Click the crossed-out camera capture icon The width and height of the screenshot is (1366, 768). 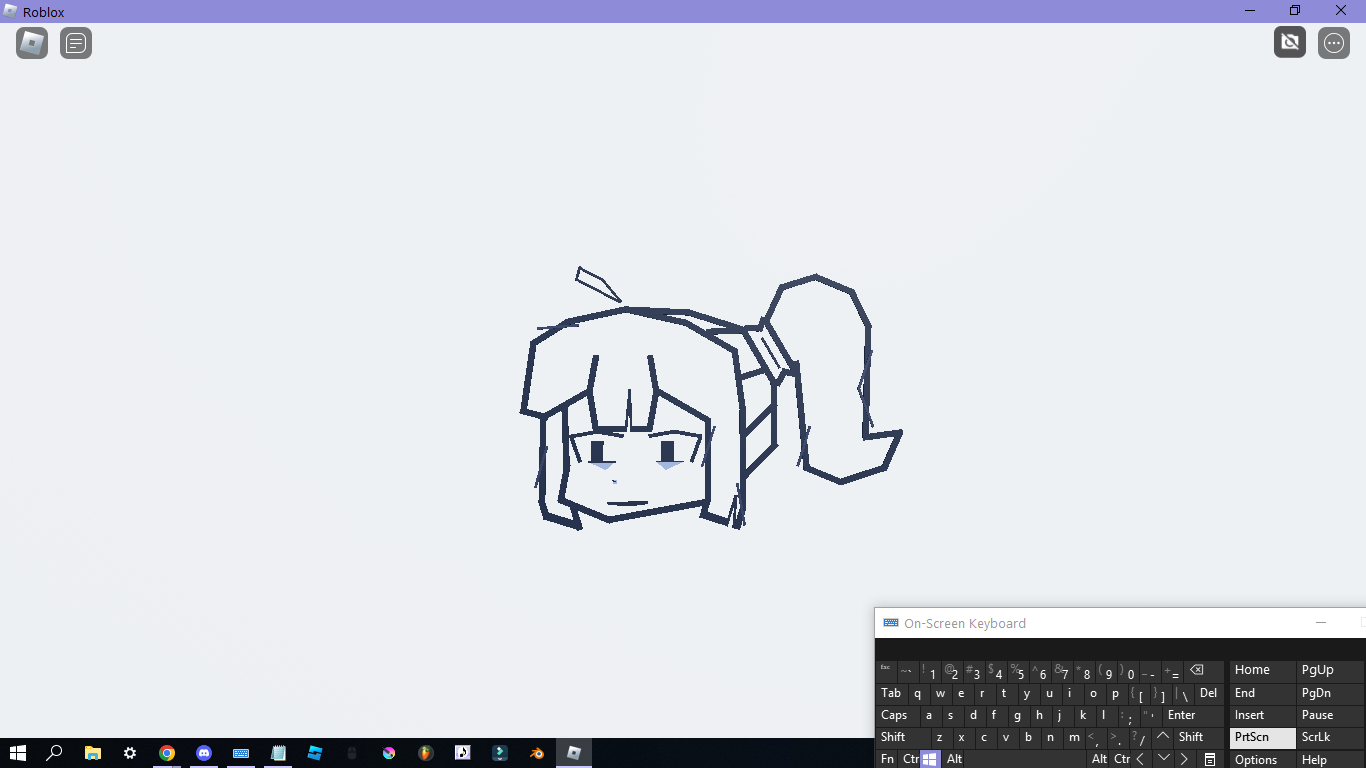(1290, 42)
